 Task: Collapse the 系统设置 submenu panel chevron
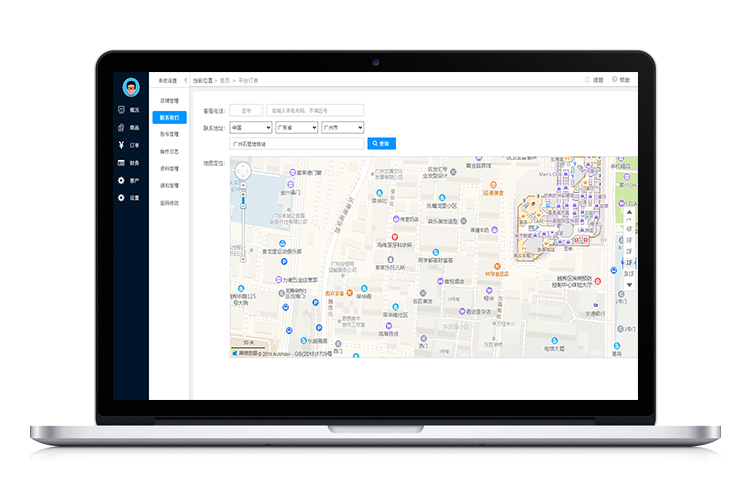pos(186,80)
